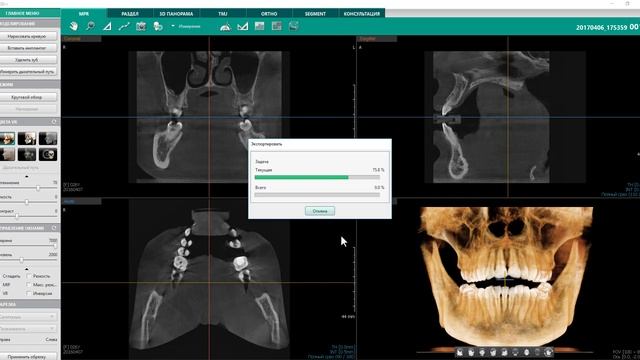Click Нарисовать кривую button
Viewport: 640px width, 360px height.
(x=28, y=36)
